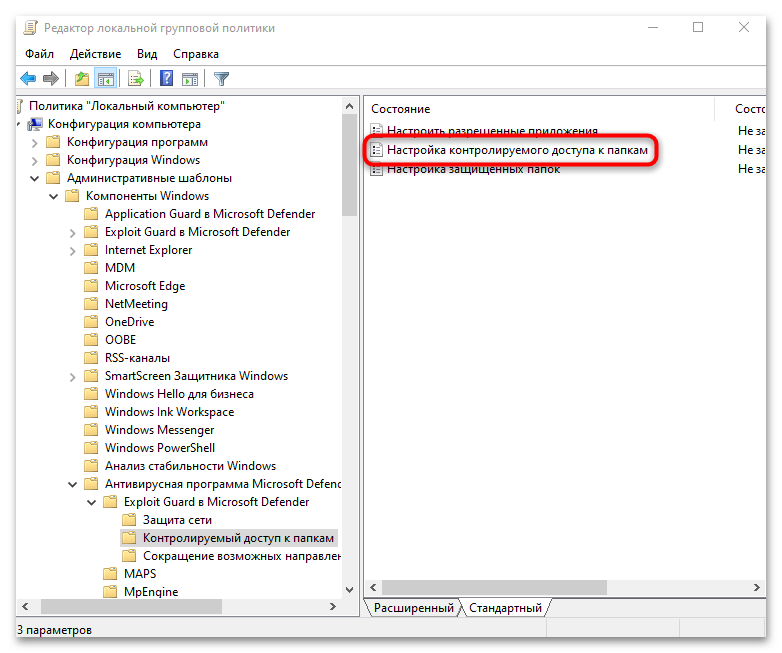Image resolution: width=782 pixels, height=653 pixels.
Task: Collapse the nested Exploit Guard в Microsoft Defender node
Action: coord(91,502)
